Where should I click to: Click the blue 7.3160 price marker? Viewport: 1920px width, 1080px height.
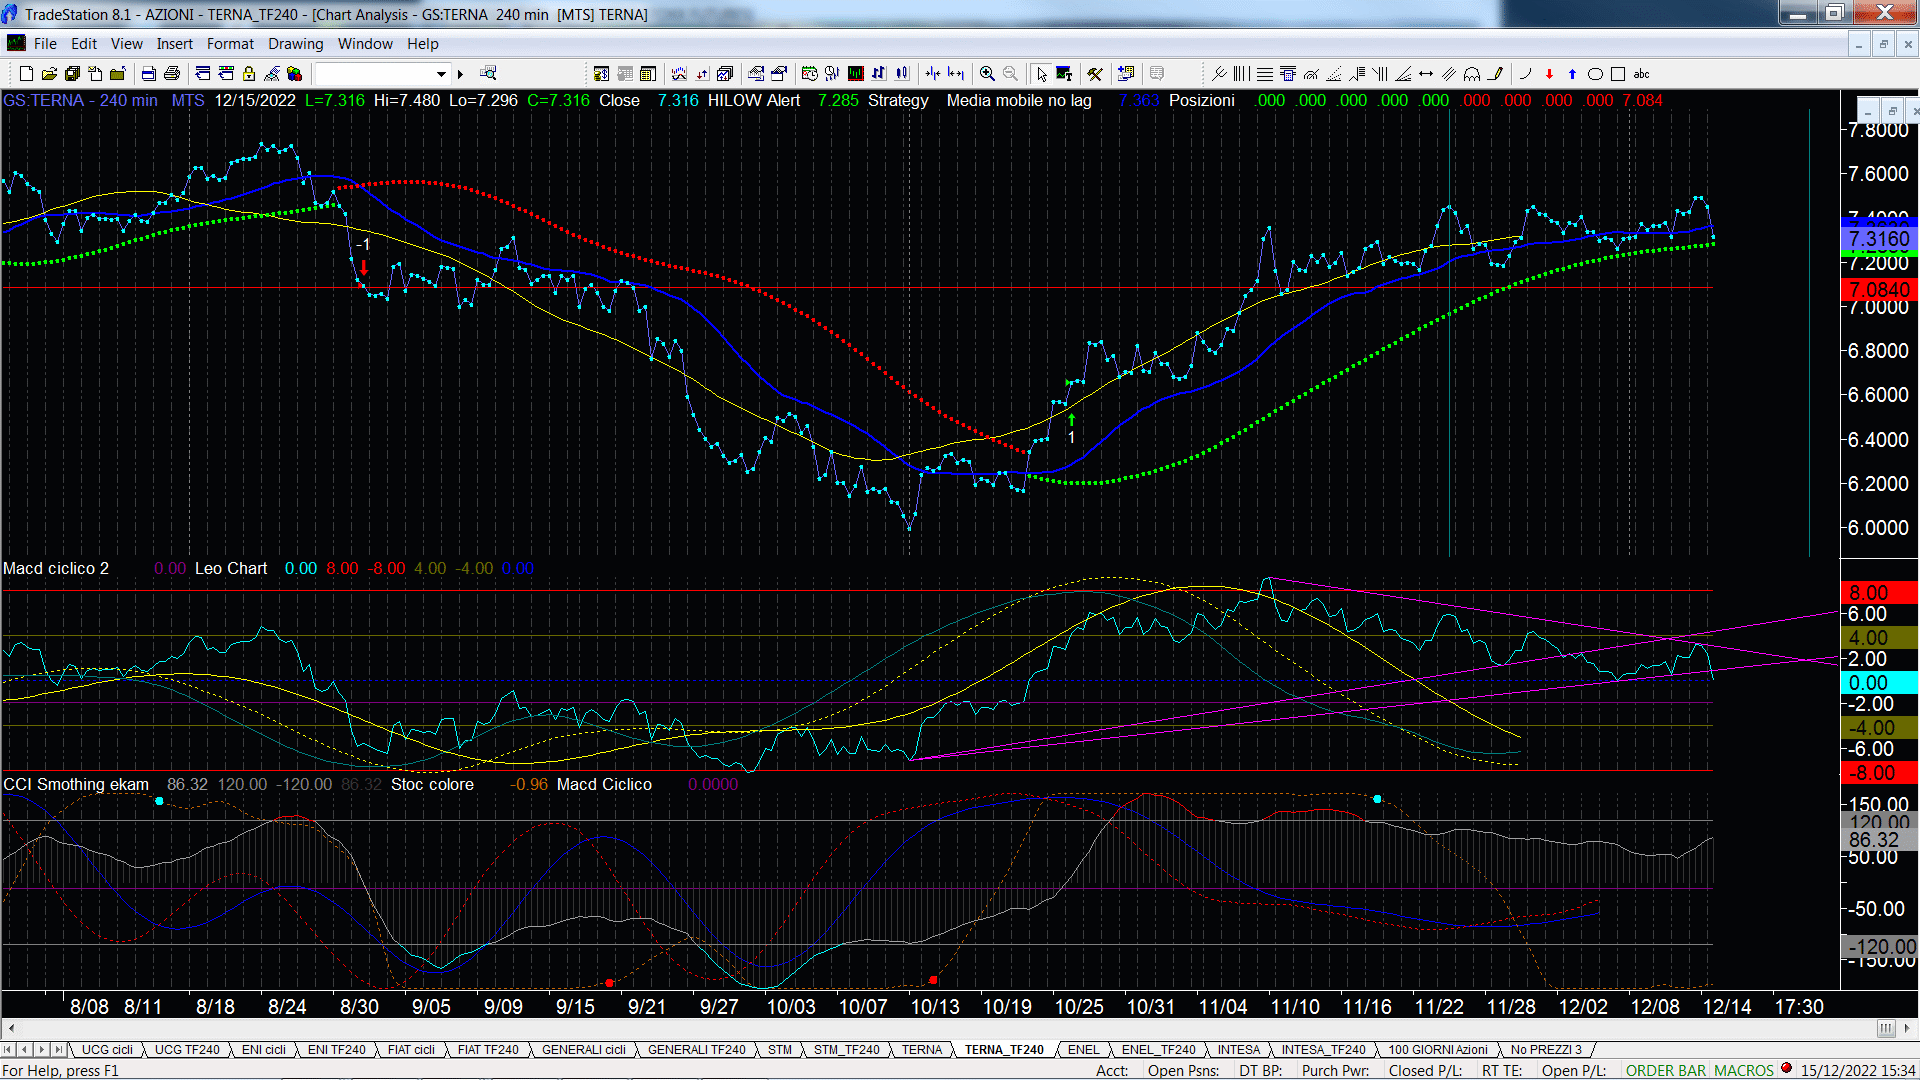click(x=1879, y=239)
